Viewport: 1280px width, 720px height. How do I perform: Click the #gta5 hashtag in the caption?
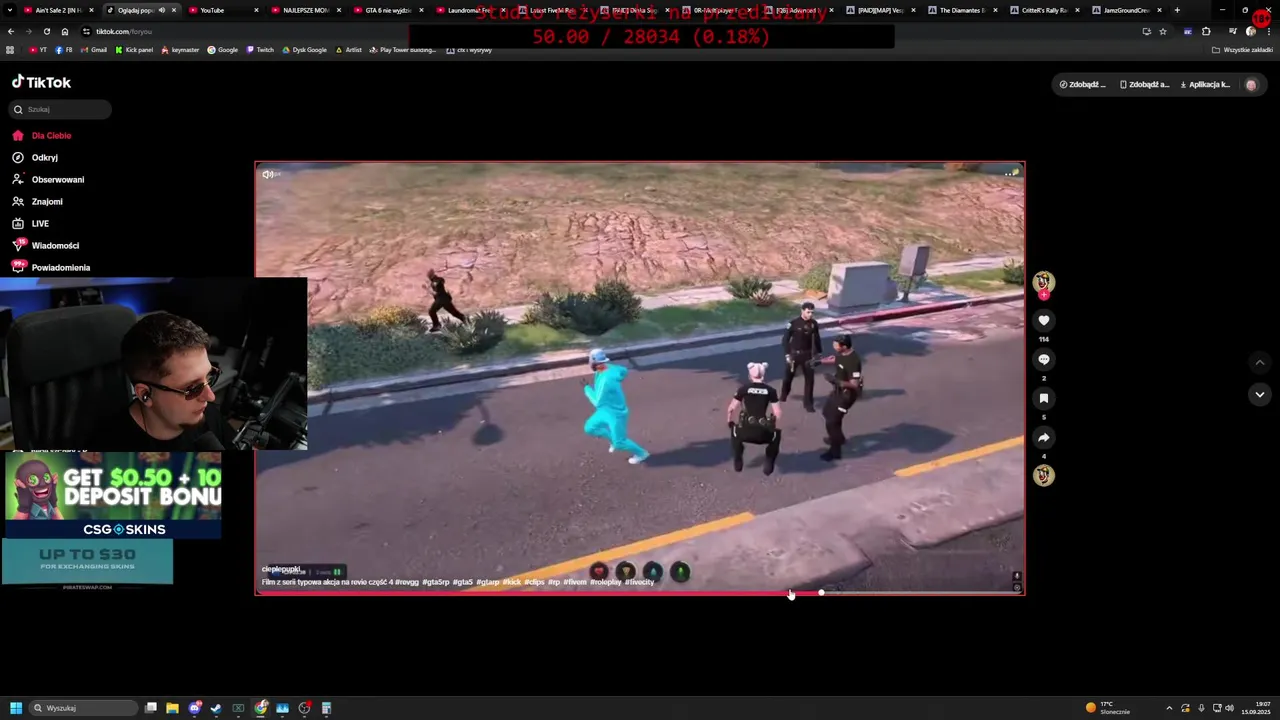pos(462,582)
